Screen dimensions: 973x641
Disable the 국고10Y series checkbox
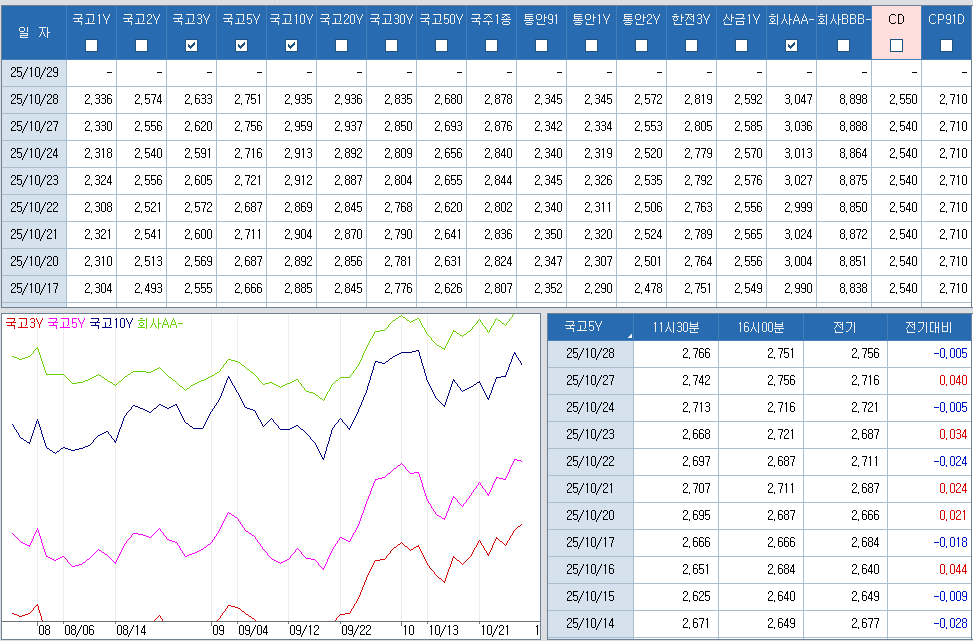[x=292, y=45]
